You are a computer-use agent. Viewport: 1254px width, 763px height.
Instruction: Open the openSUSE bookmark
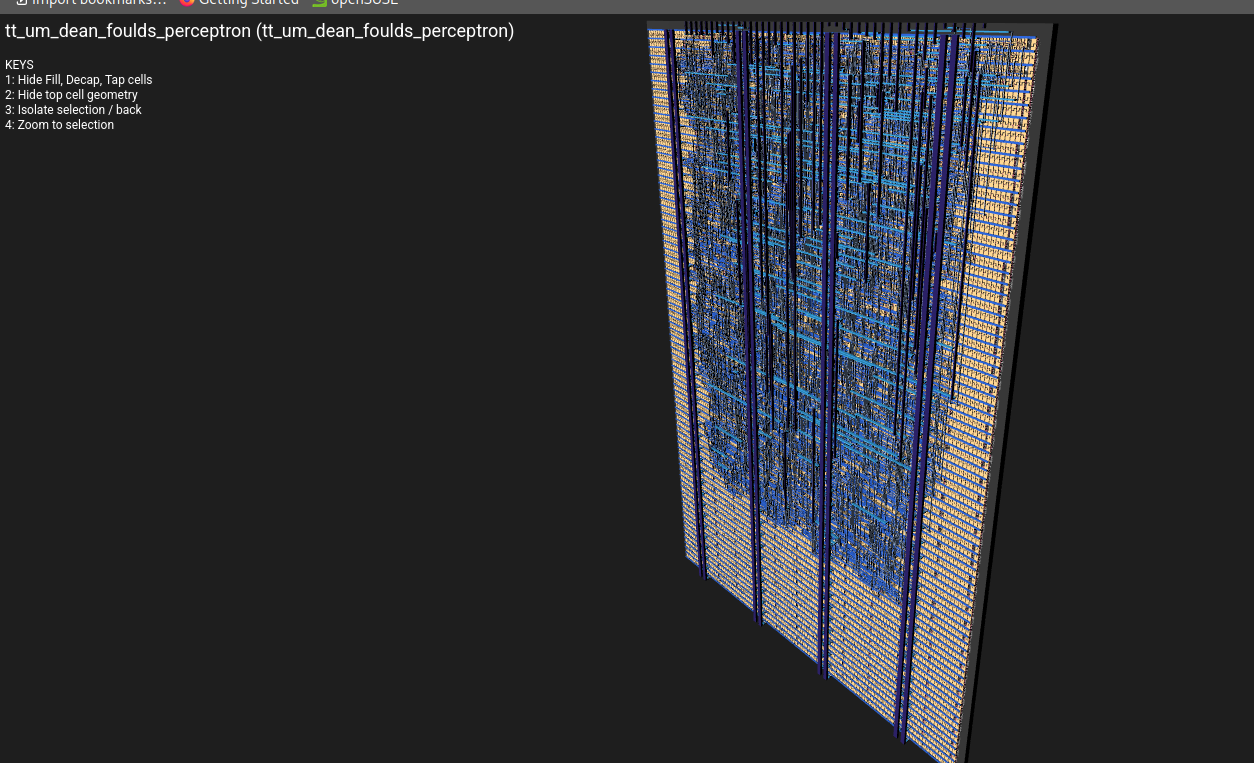coord(355,3)
